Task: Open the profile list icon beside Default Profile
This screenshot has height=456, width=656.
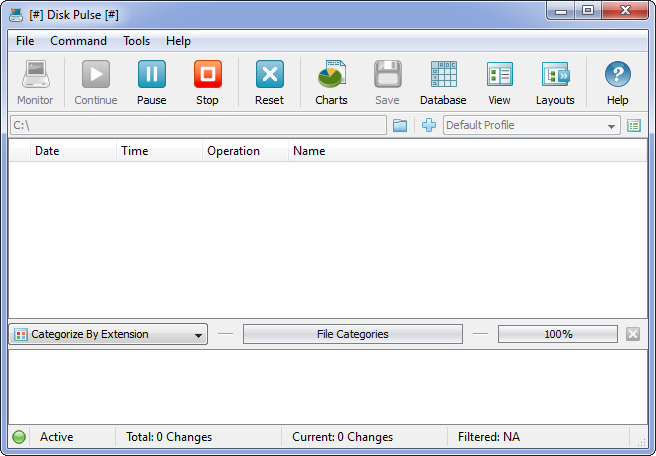Action: [634, 125]
